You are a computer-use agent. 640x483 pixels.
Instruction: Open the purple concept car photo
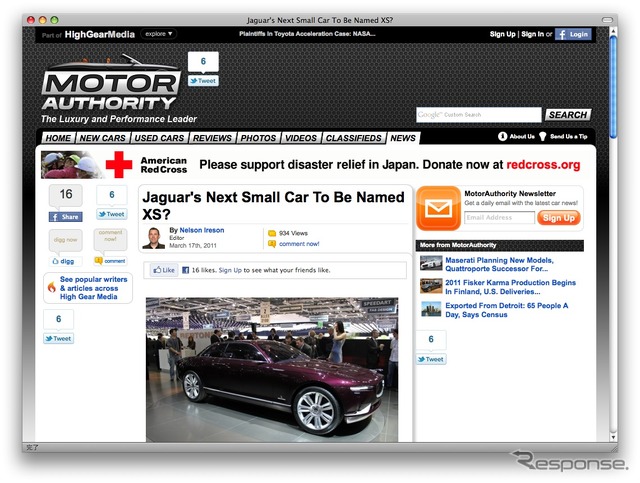272,369
